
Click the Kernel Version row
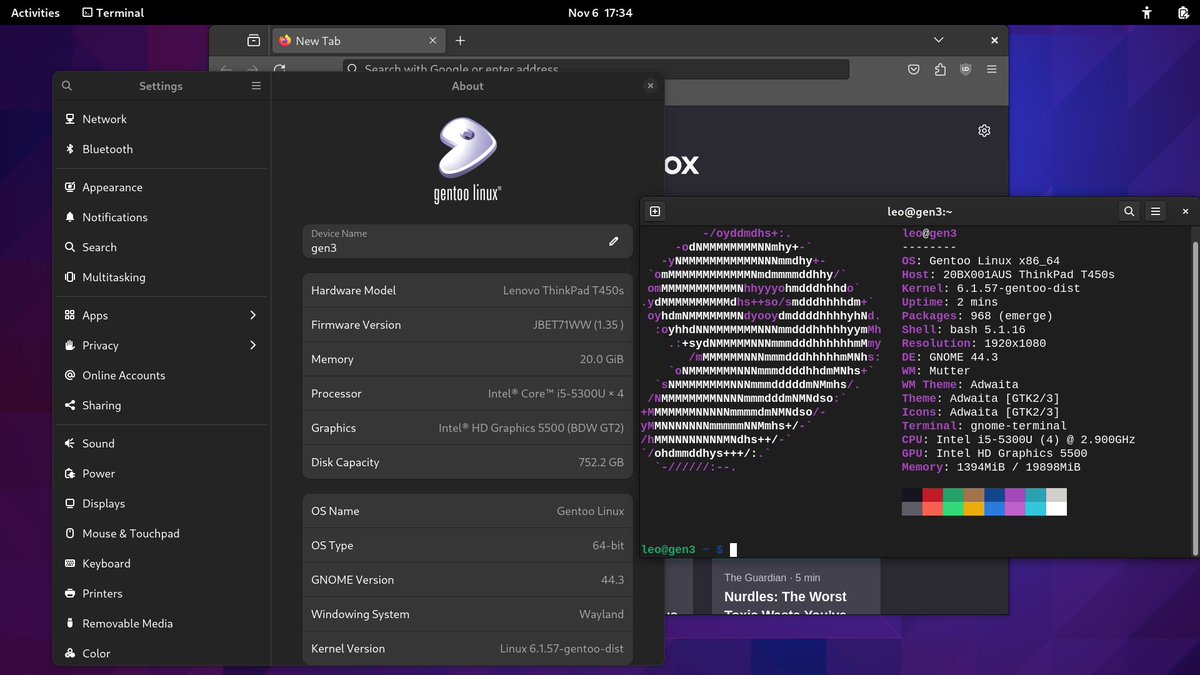(468, 649)
